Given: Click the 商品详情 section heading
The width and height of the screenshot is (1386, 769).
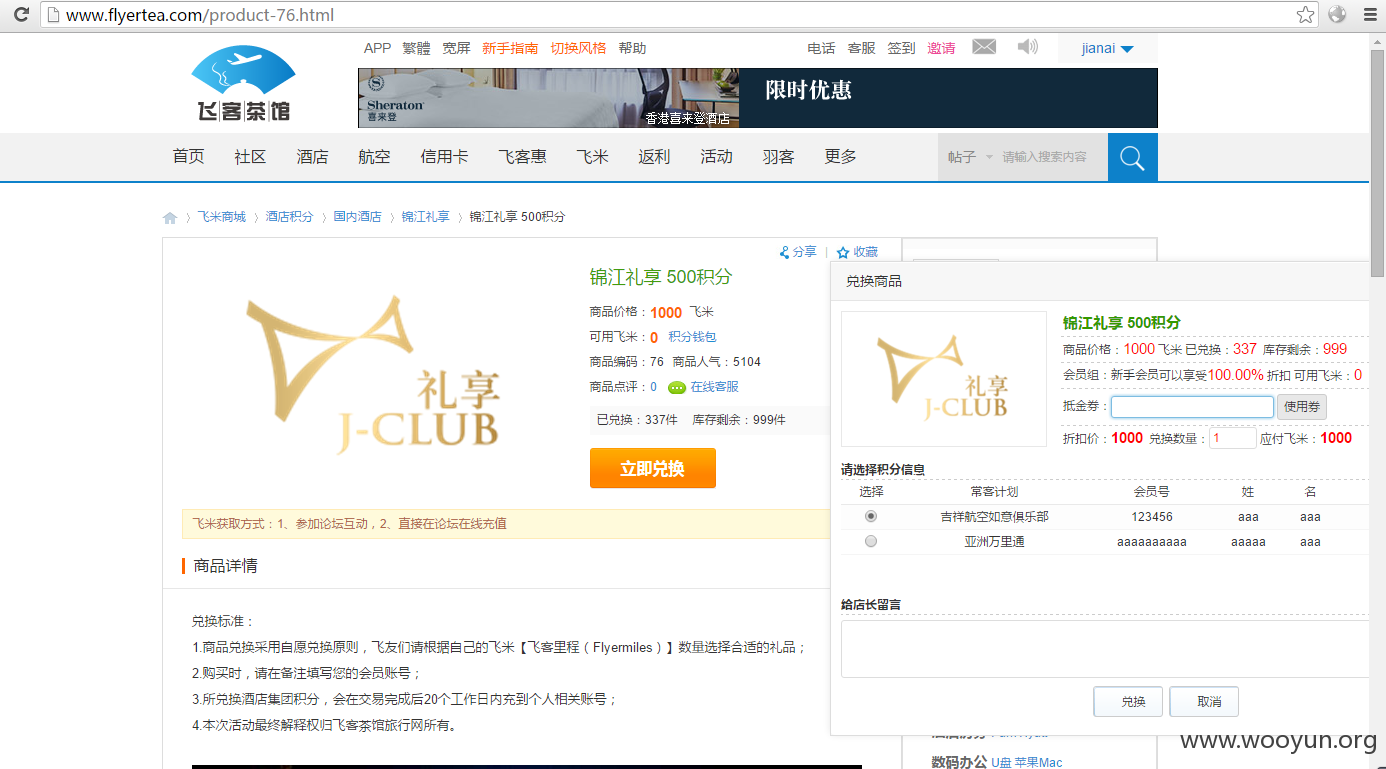Looking at the screenshot, I should 225,566.
